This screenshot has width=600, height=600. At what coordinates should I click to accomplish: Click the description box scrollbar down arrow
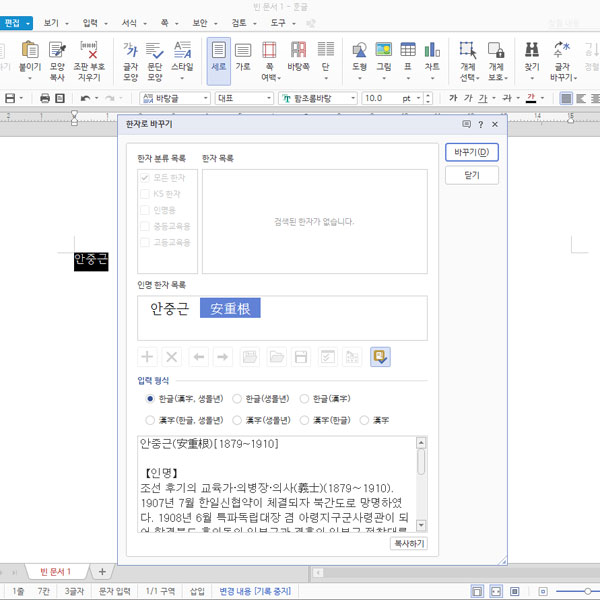pos(421,525)
